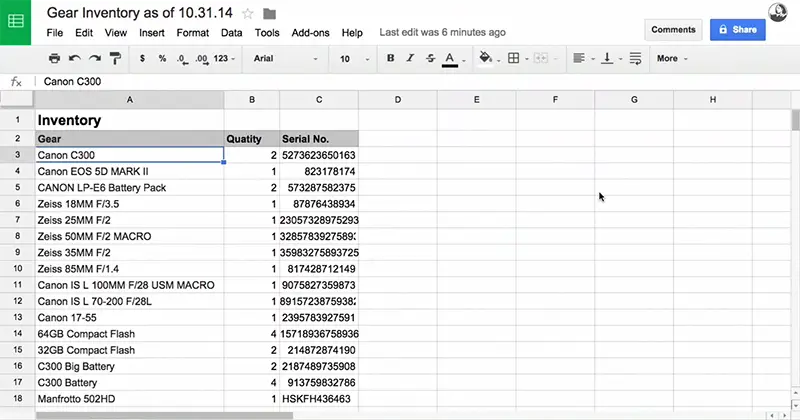800x420 pixels.
Task: Toggle italic formatting
Action: (x=410, y=58)
